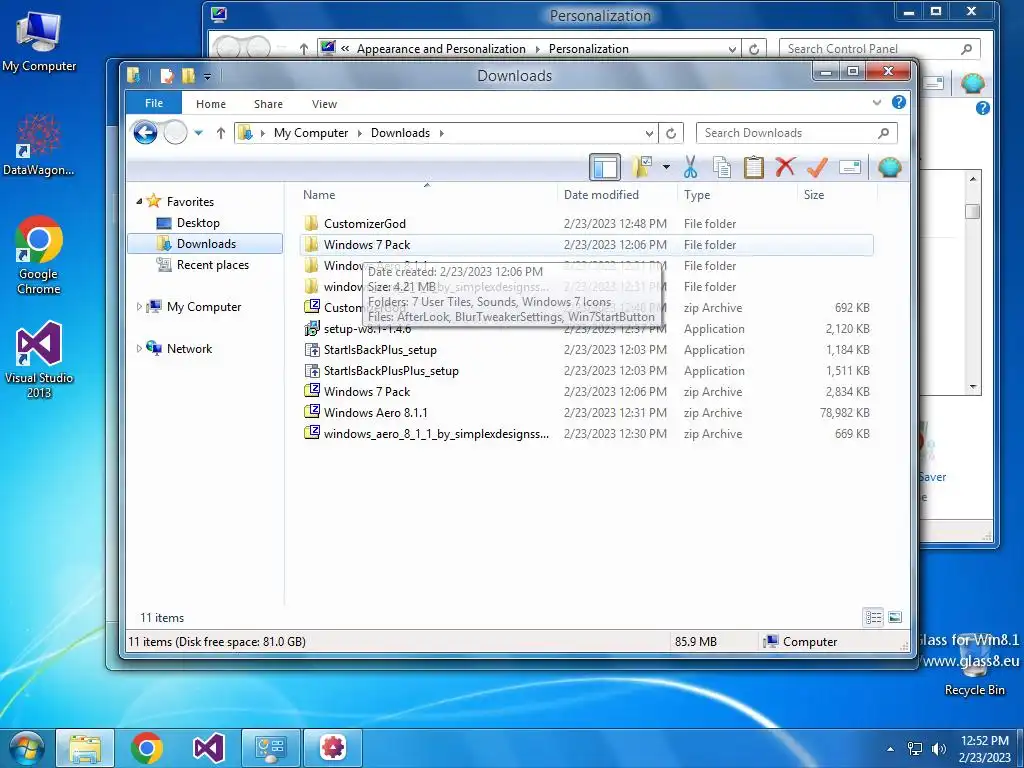Click the new folder icon in title bar
1024x768 pixels.
[x=188, y=76]
